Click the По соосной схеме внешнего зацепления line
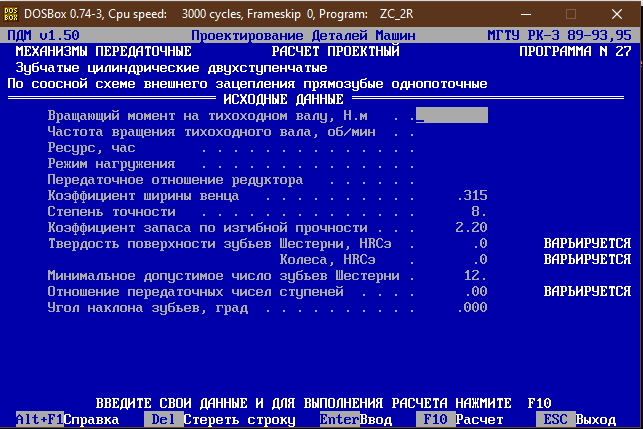 tap(247, 84)
